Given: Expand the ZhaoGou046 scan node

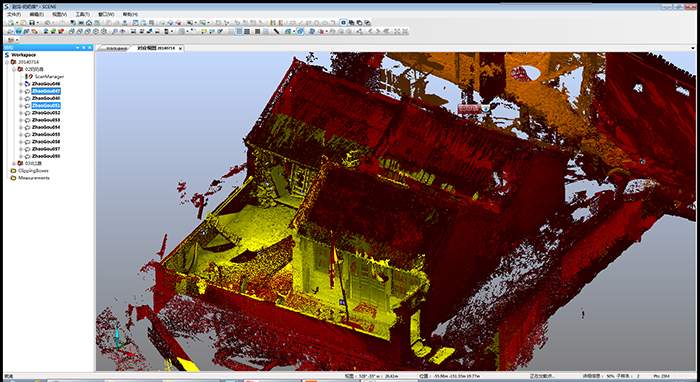Looking at the screenshot, I should (21, 84).
